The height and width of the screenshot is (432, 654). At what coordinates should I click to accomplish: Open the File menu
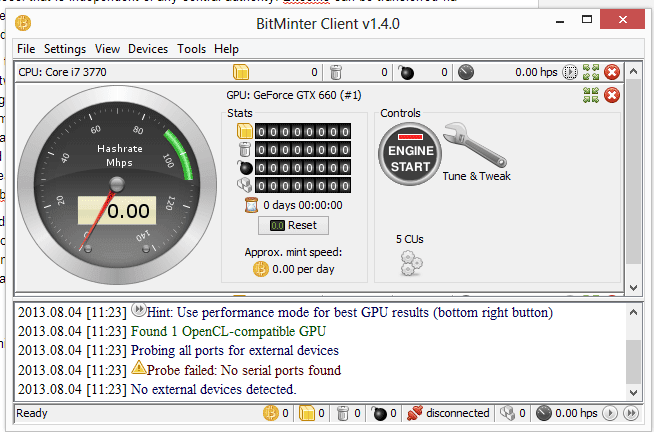tap(26, 49)
